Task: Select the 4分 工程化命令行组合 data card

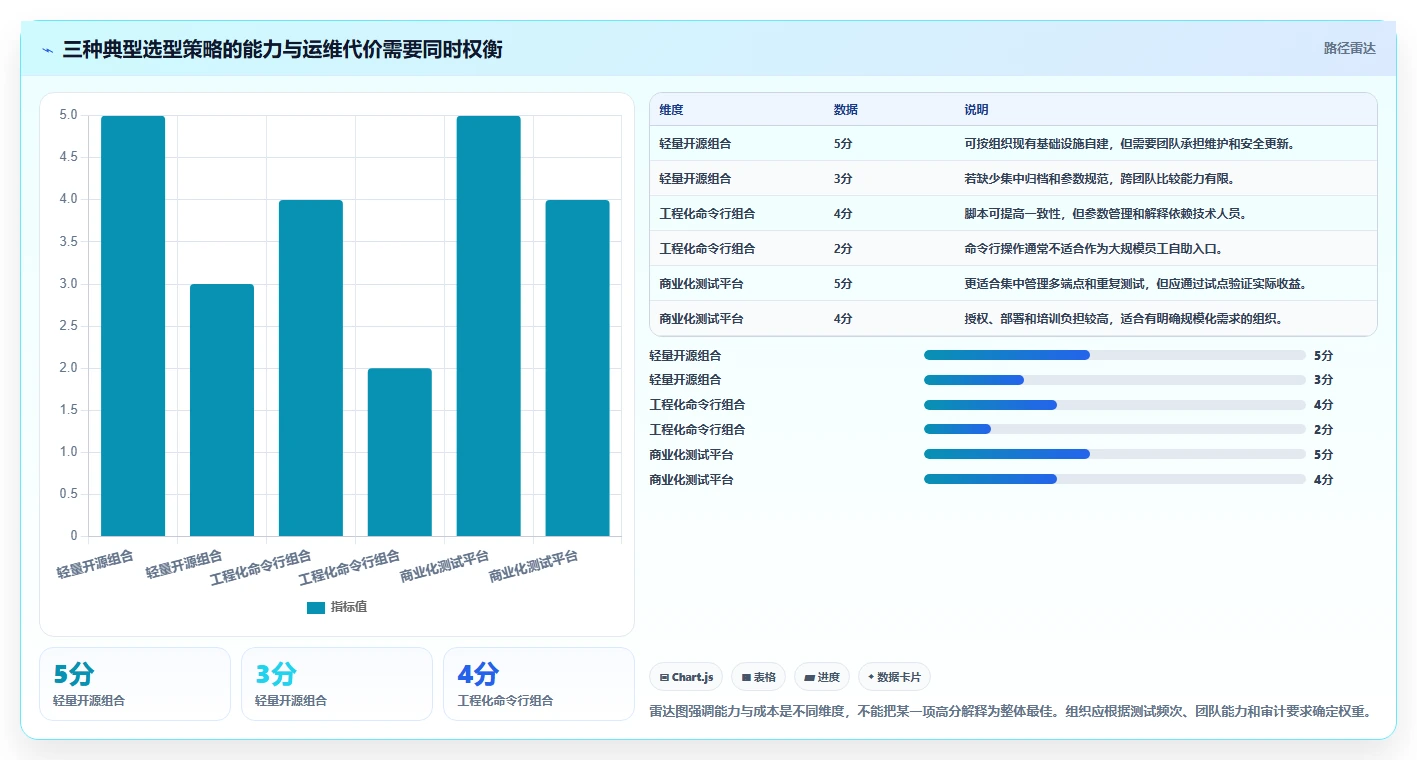Action: click(x=539, y=684)
